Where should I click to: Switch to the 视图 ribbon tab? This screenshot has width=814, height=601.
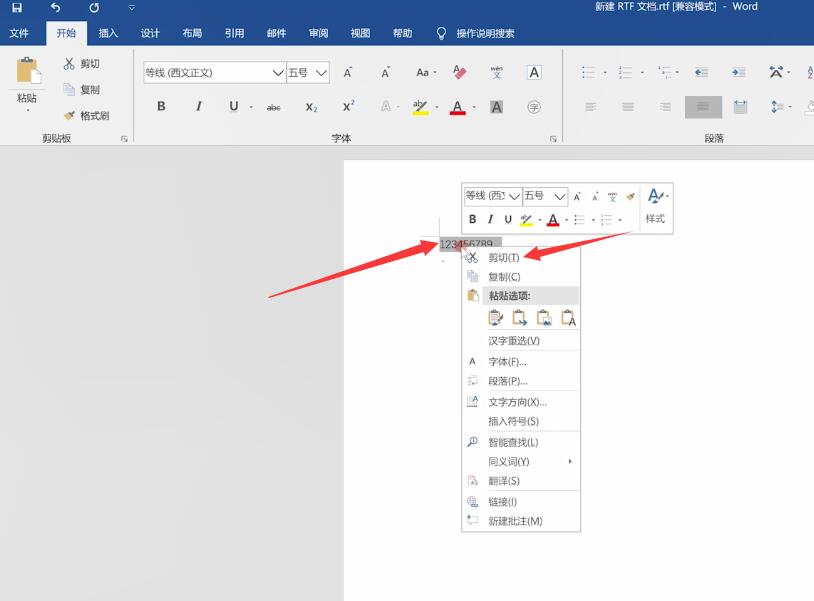pos(360,33)
